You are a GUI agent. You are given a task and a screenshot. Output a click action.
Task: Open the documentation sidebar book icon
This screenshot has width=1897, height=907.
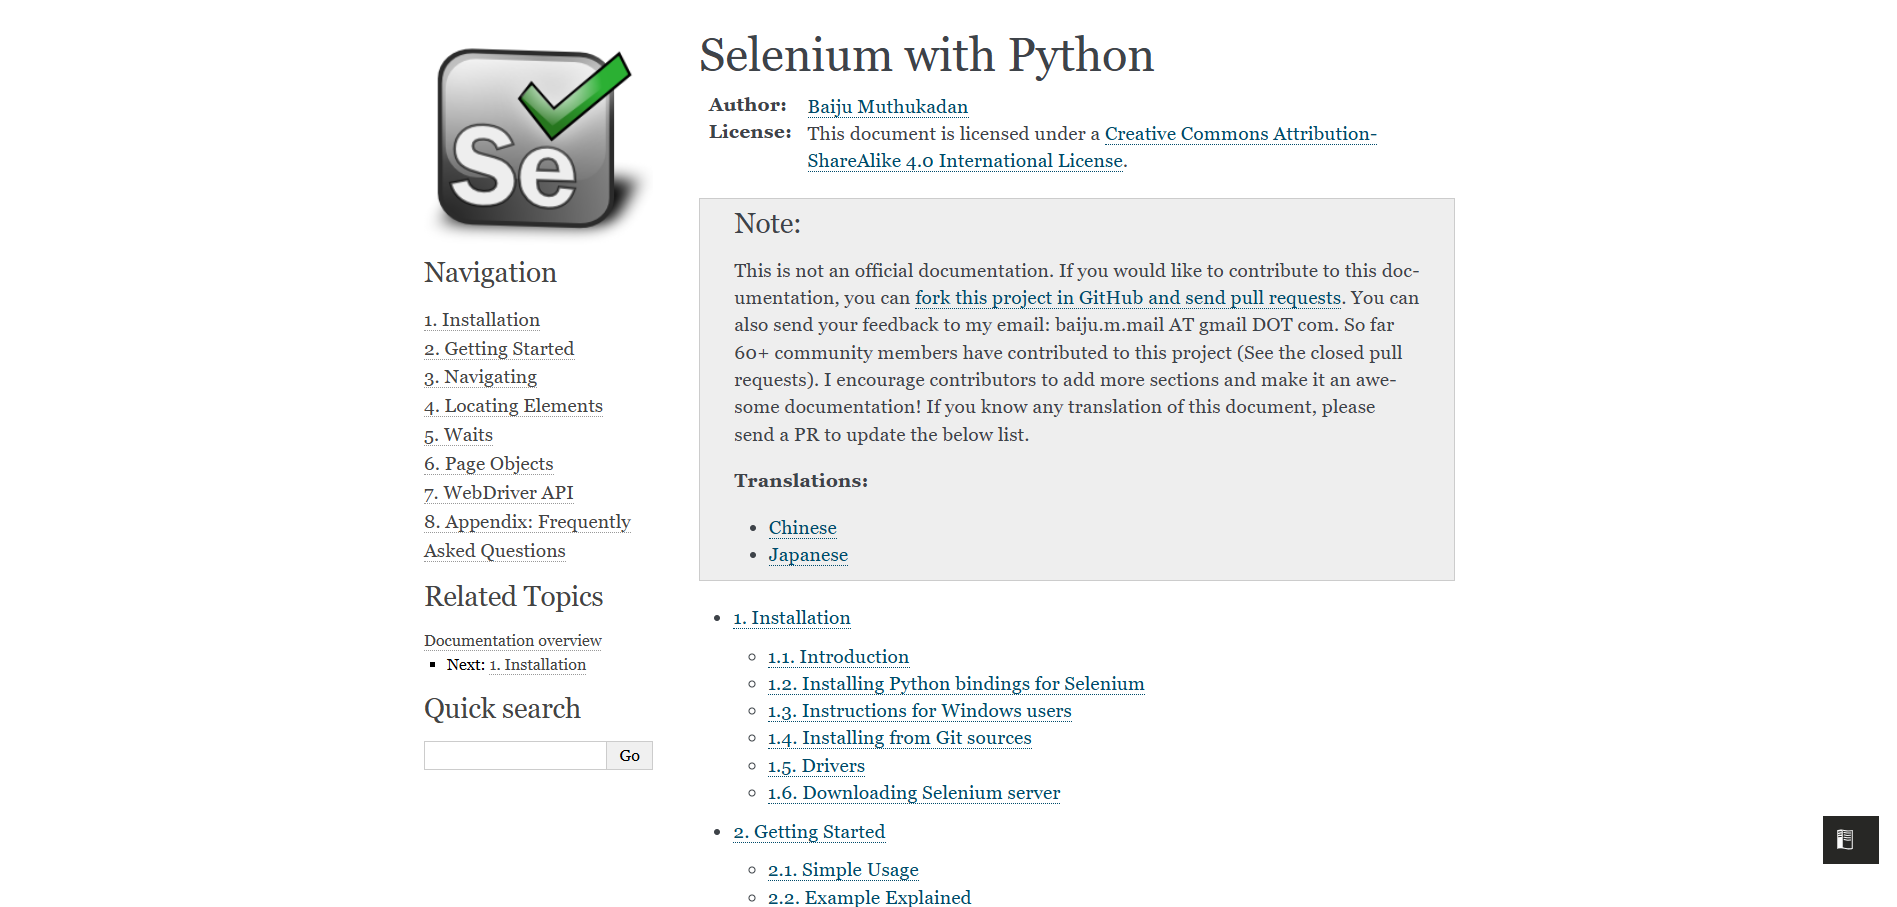coord(1845,840)
